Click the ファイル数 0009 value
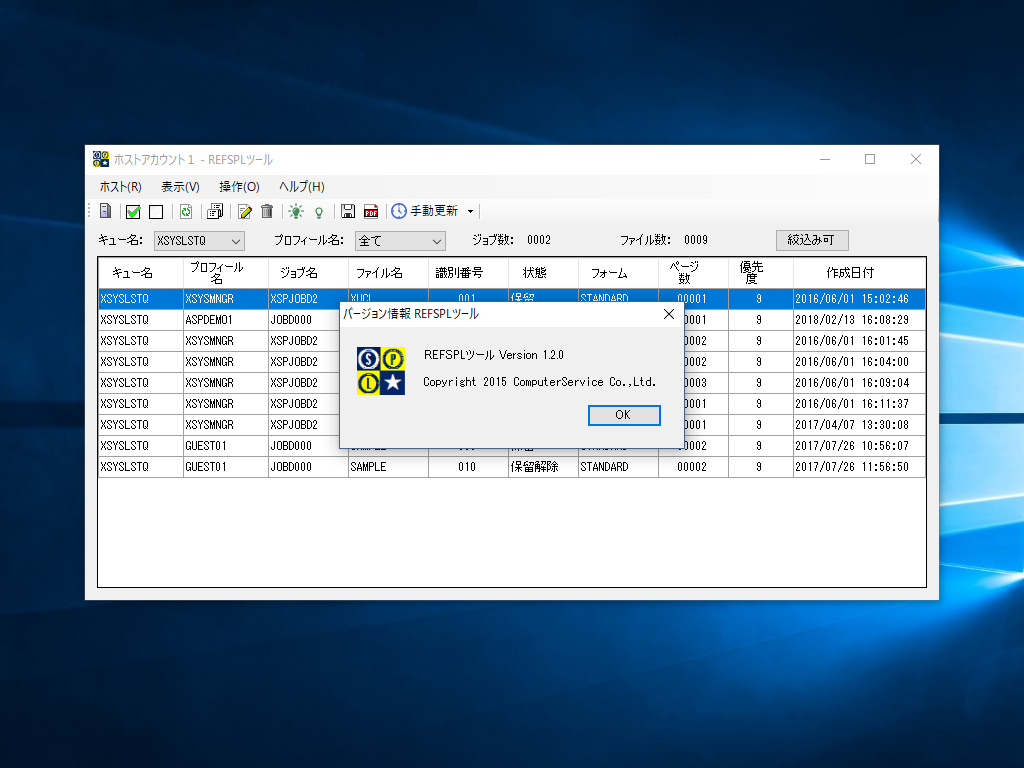The image size is (1024, 768). 696,240
